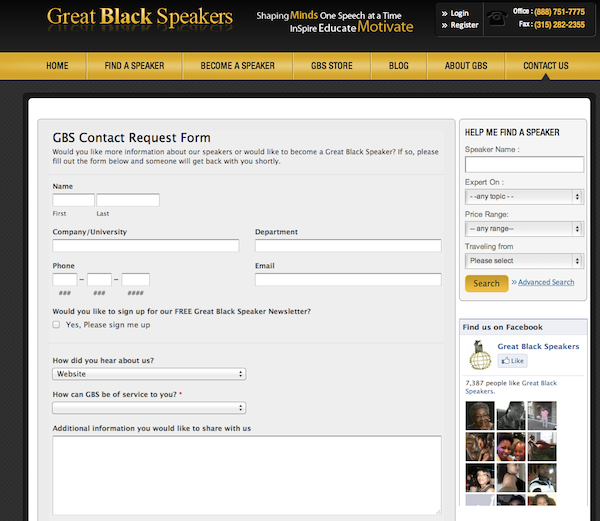Viewport: 600px width, 521px height.
Task: Click the first Facebook fan photo, top row
Action: 480,415
